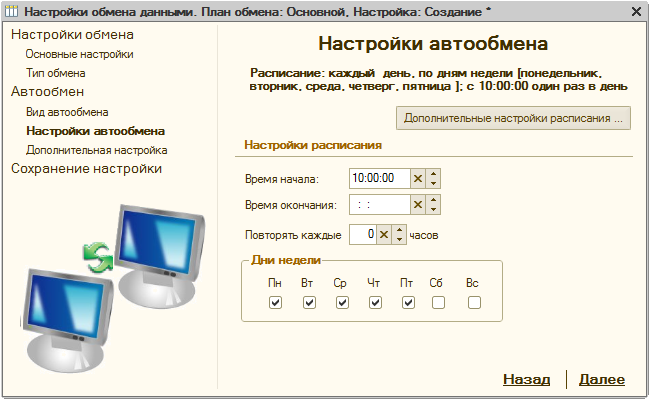This screenshot has height=399, width=649.
Task: Uncheck the Пн weekday checkbox
Action: click(275, 303)
